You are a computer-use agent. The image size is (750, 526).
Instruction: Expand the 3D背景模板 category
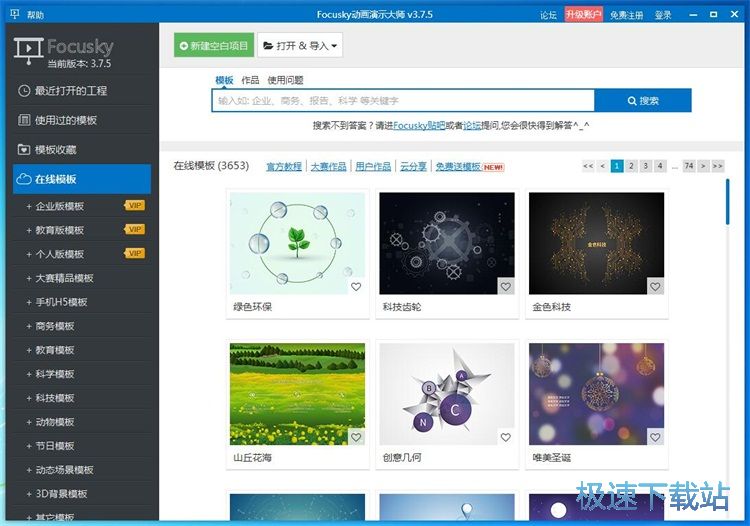click(29, 494)
